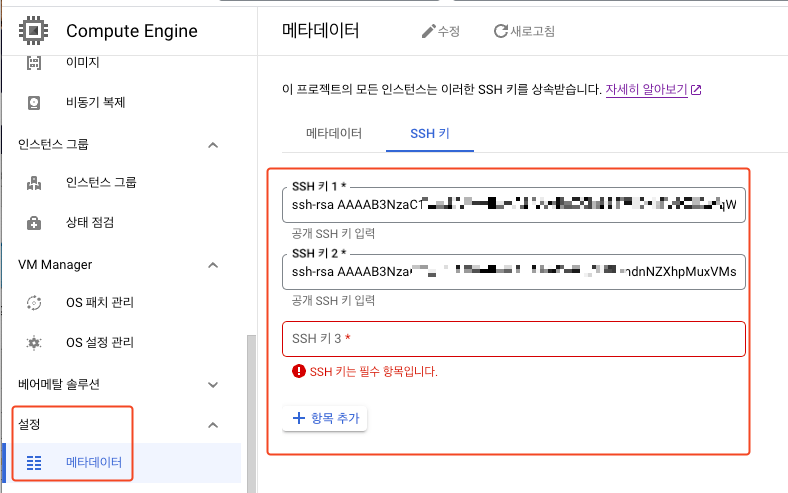
Task: Select the SSH 키 tab
Action: coord(430,134)
